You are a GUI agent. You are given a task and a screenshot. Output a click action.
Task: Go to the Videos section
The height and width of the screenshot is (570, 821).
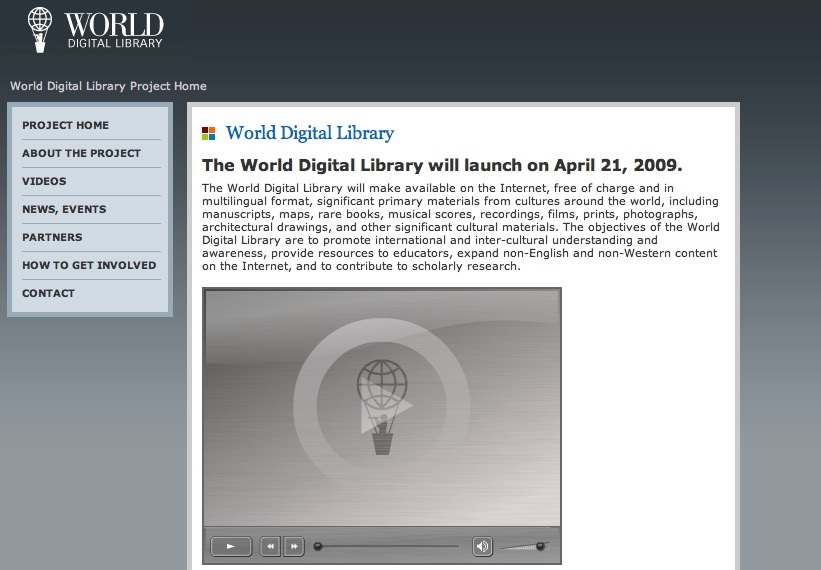44,181
